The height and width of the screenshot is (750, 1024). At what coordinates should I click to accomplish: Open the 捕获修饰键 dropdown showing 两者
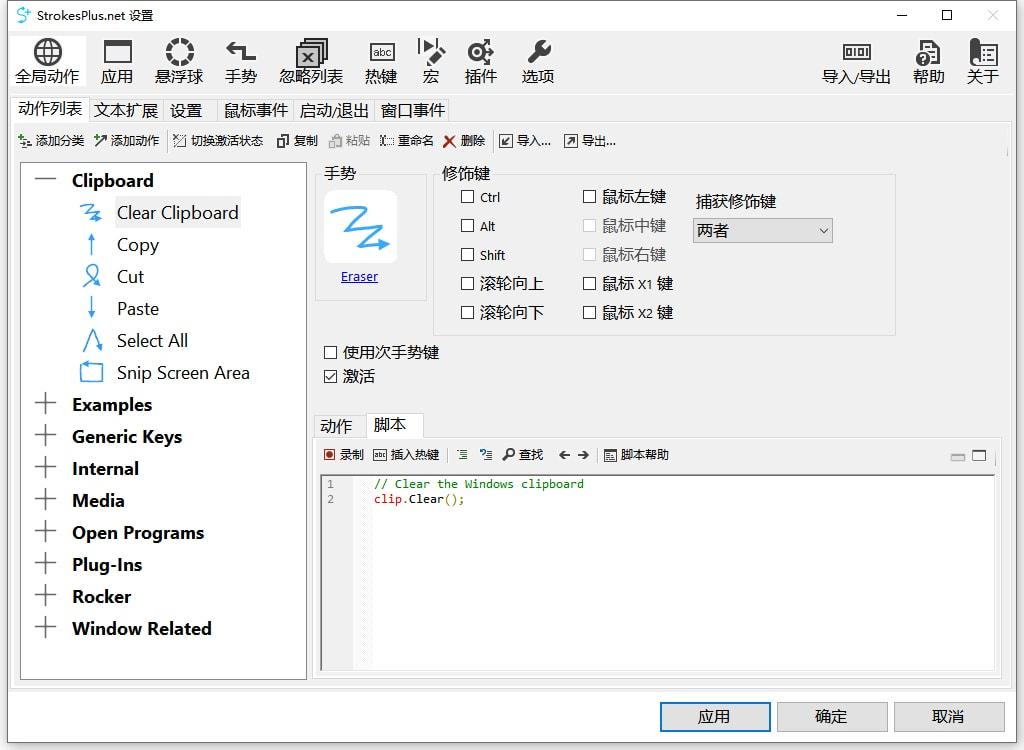(x=762, y=230)
